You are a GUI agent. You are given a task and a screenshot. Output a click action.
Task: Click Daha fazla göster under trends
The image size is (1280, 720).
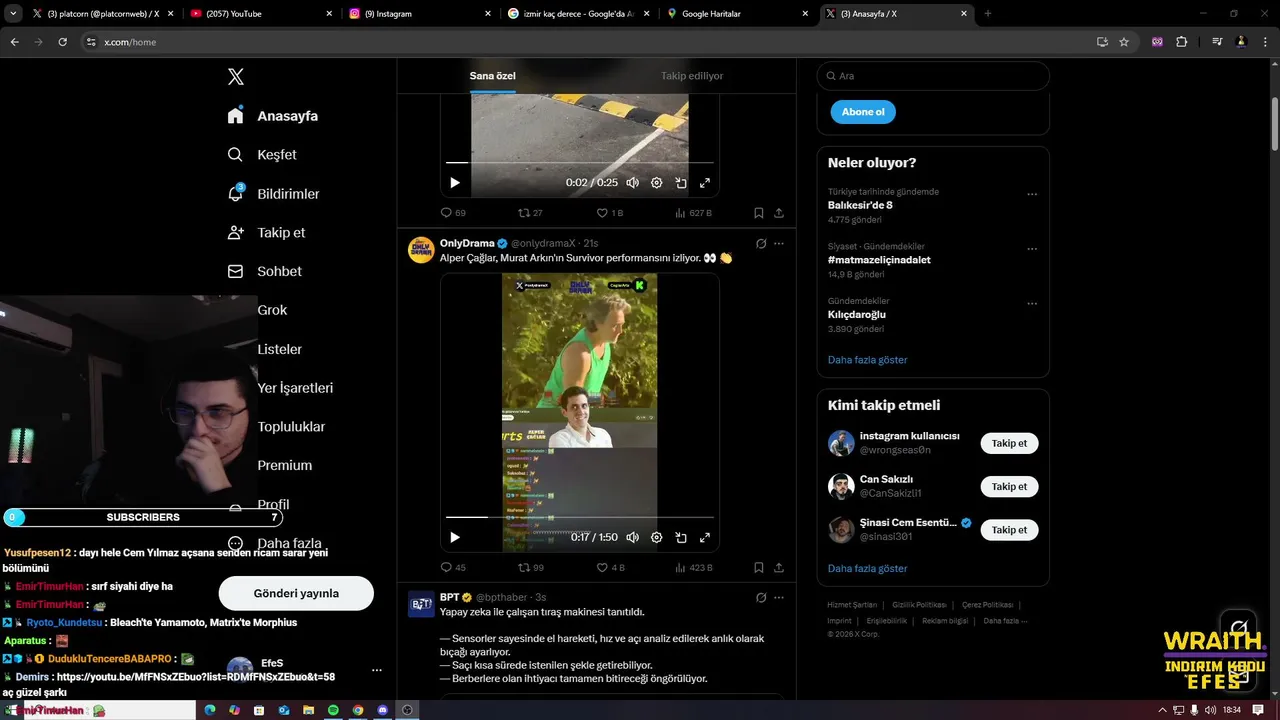tap(867, 360)
